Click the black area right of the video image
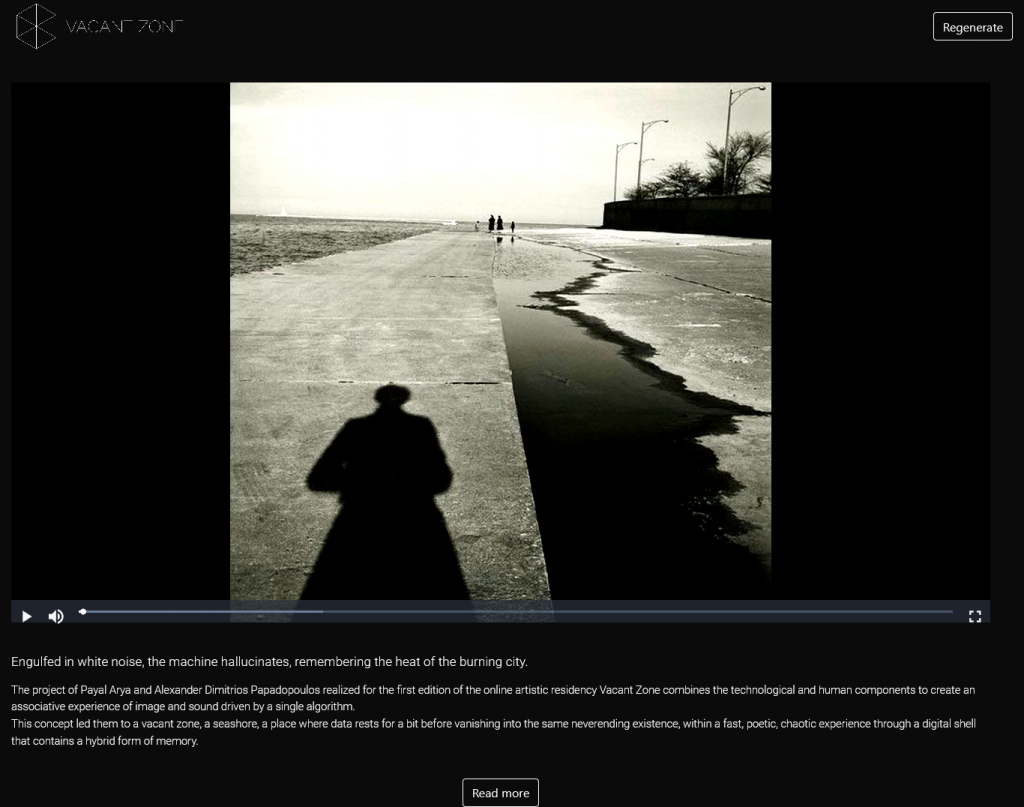Image resolution: width=1024 pixels, height=807 pixels. (x=880, y=340)
